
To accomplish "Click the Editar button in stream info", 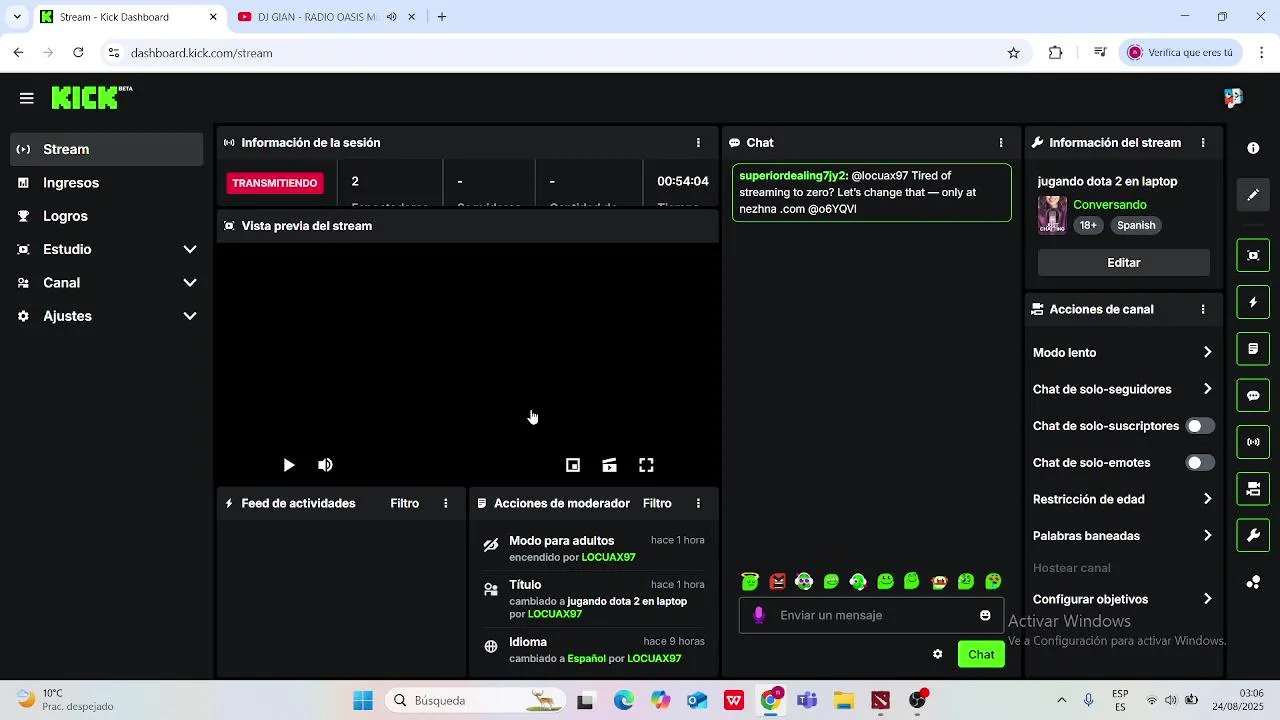I will pyautogui.click(x=1124, y=263).
